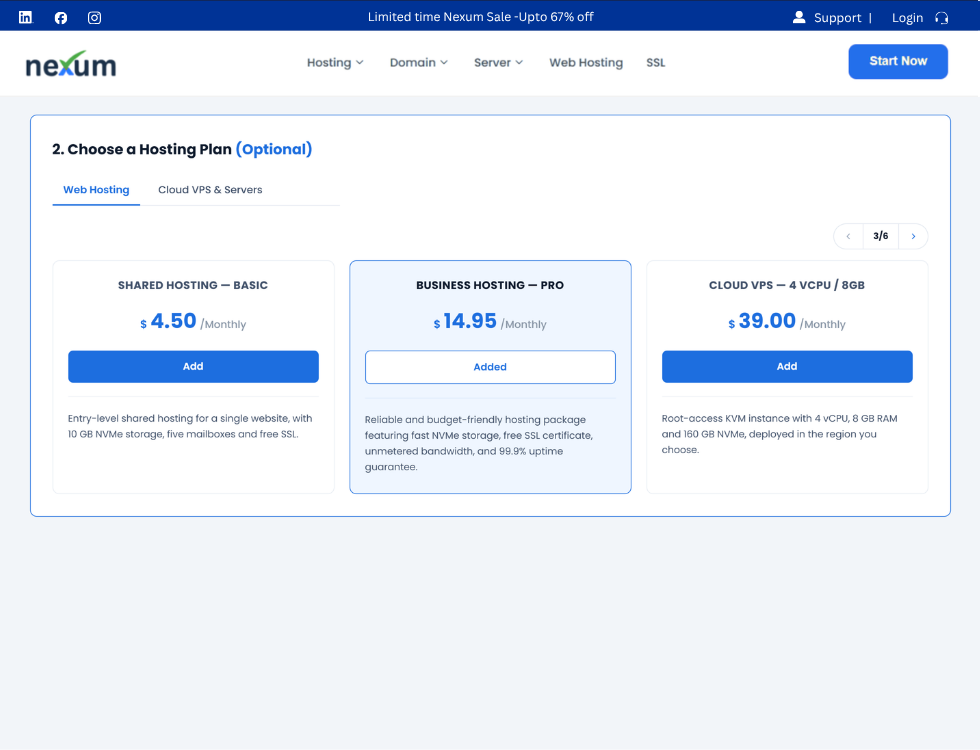Image resolution: width=980 pixels, height=750 pixels.
Task: Click the Root-access KVM instance description
Action: [779, 434]
